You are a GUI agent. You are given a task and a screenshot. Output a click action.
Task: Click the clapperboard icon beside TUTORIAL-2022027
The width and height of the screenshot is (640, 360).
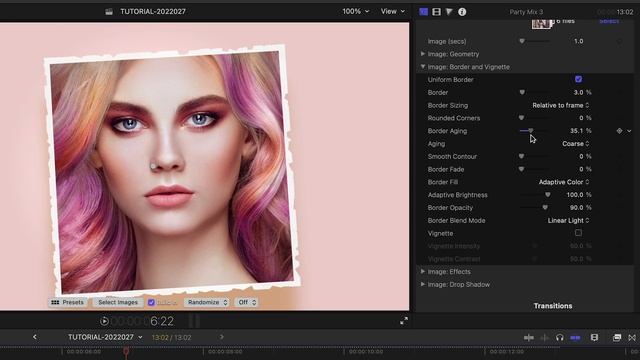(x=109, y=11)
